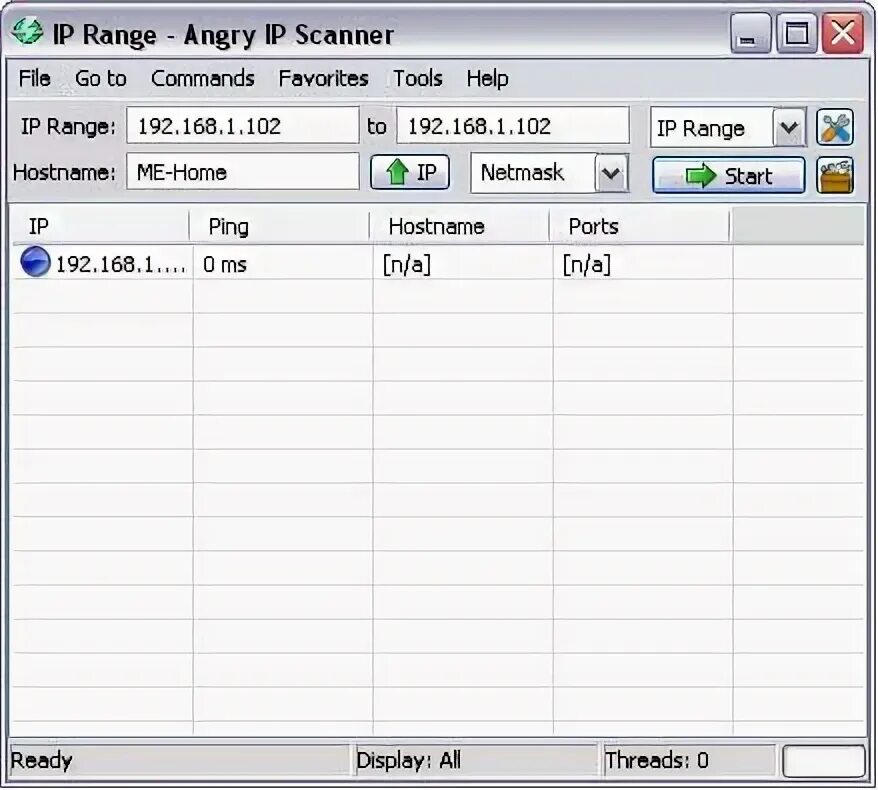Image resolution: width=878 pixels, height=790 pixels.
Task: Sort by the IP column header
Action: tap(101, 226)
